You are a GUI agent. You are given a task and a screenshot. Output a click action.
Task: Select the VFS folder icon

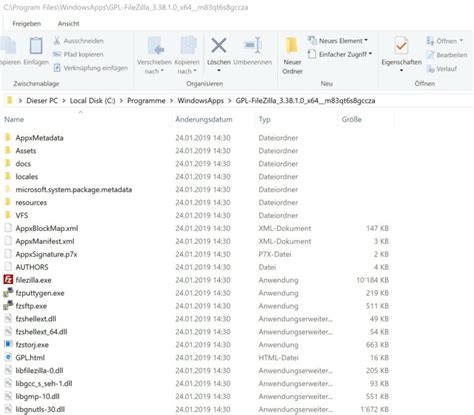tap(8, 215)
